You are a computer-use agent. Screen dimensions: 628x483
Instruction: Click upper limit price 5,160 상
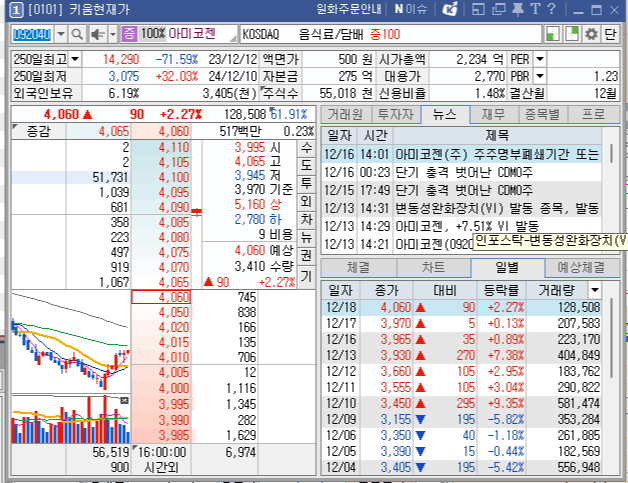pyautogui.click(x=258, y=204)
